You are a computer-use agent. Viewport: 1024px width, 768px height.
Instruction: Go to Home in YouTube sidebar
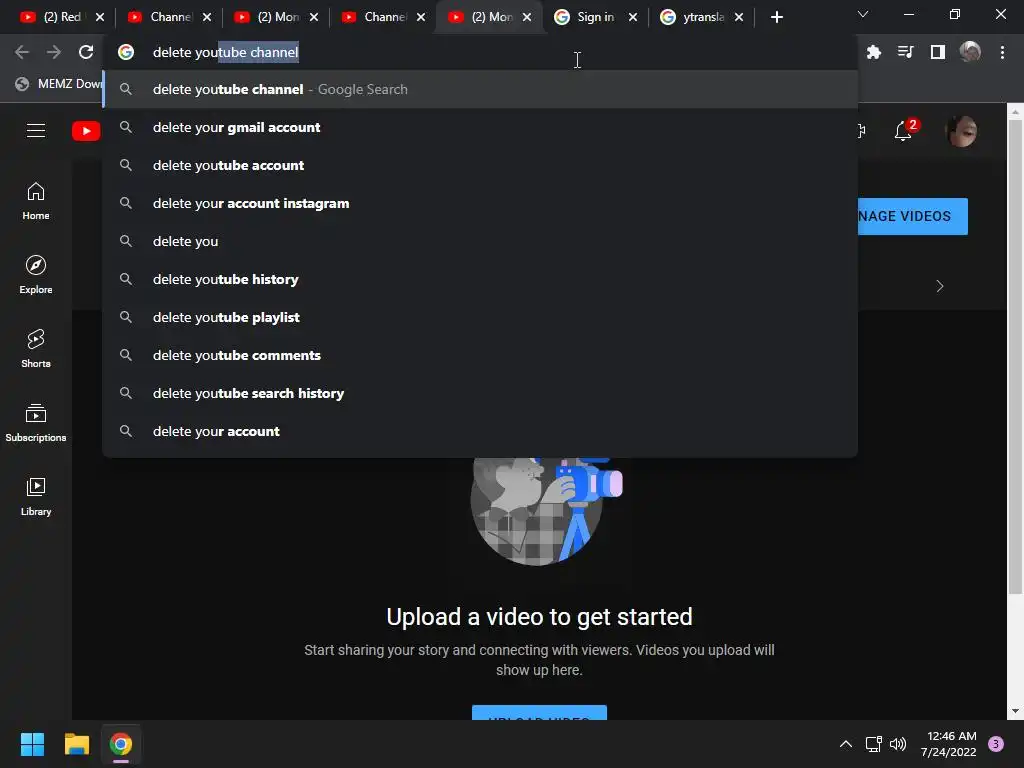pos(36,201)
